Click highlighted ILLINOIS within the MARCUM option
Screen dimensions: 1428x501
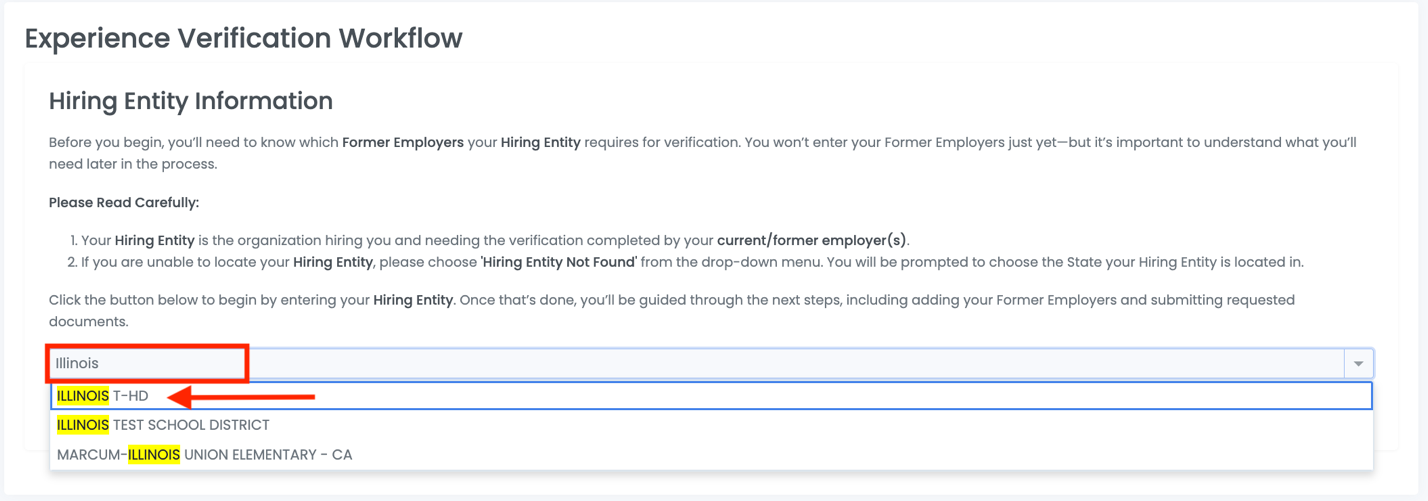click(x=154, y=455)
